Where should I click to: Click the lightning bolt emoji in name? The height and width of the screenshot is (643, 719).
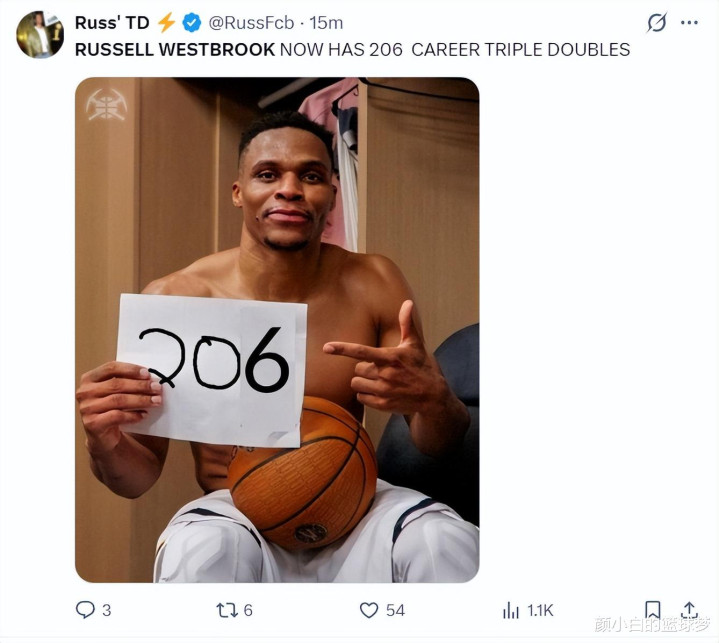166,22
